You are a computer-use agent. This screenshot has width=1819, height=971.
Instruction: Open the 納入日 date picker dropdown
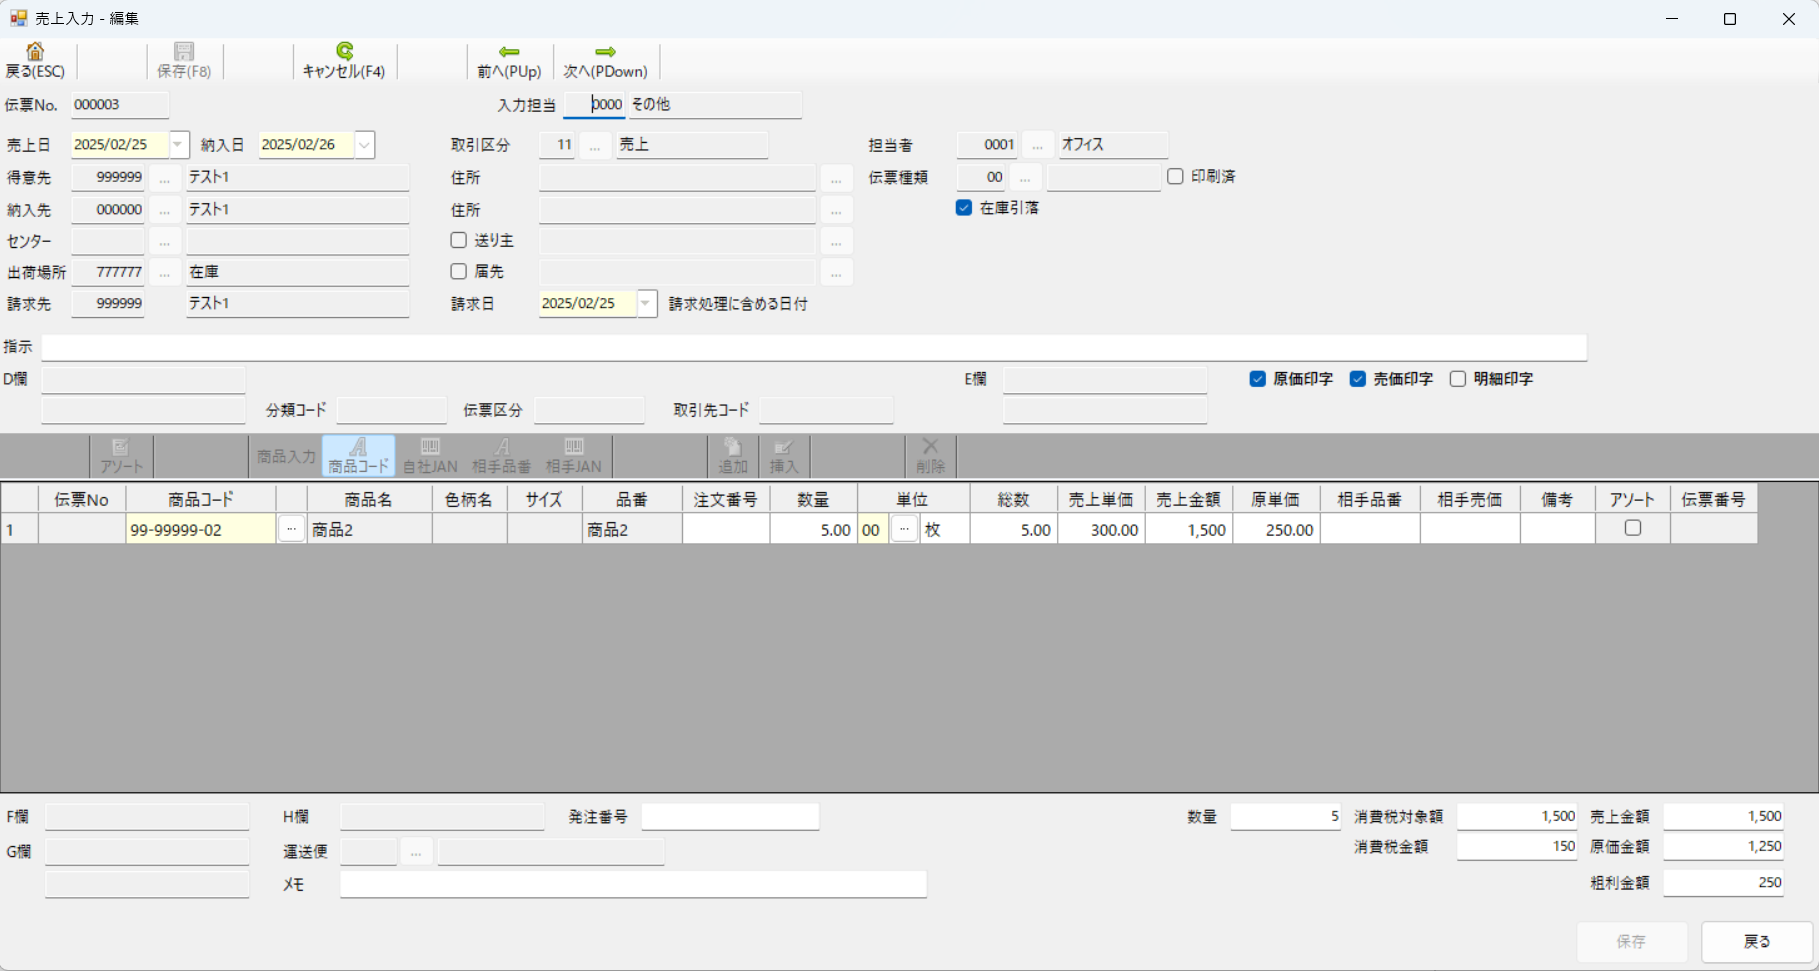click(364, 145)
